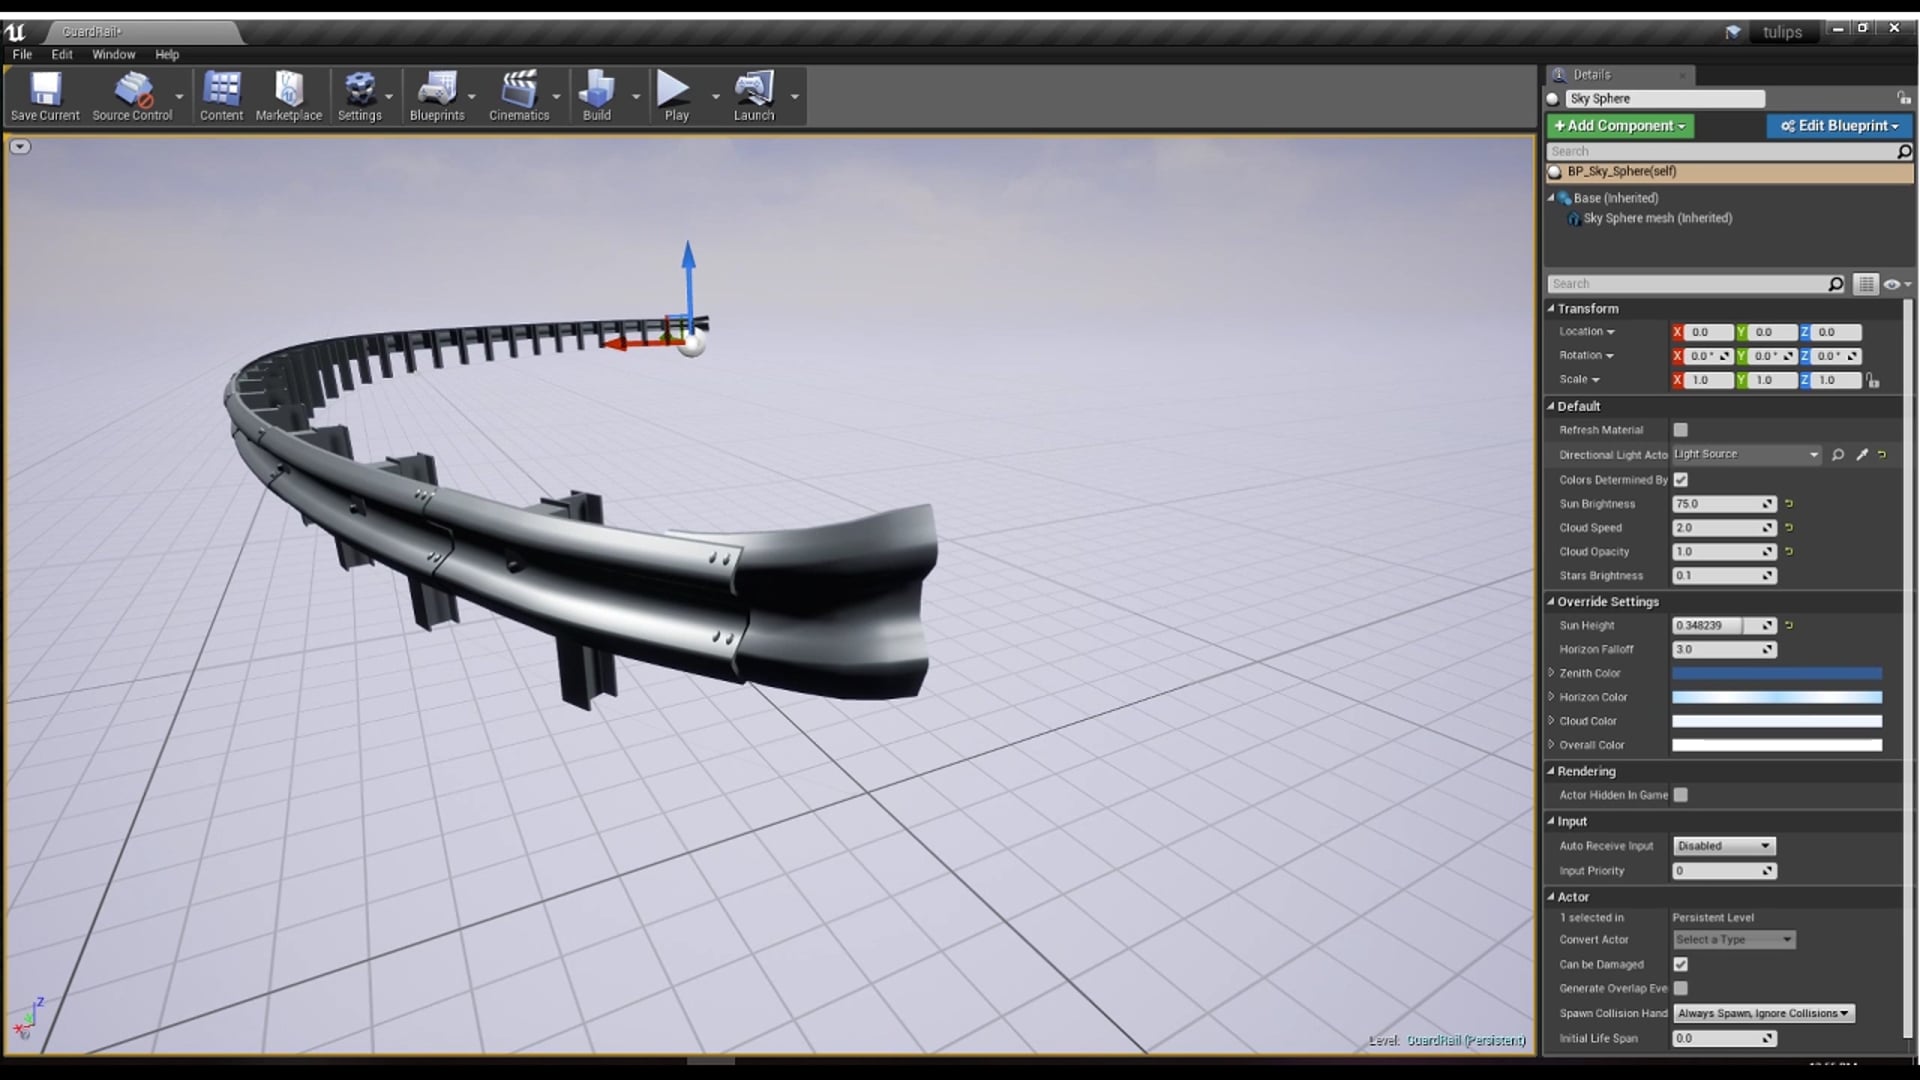
Task: Click the Settings toolbar icon
Action: [x=360, y=96]
